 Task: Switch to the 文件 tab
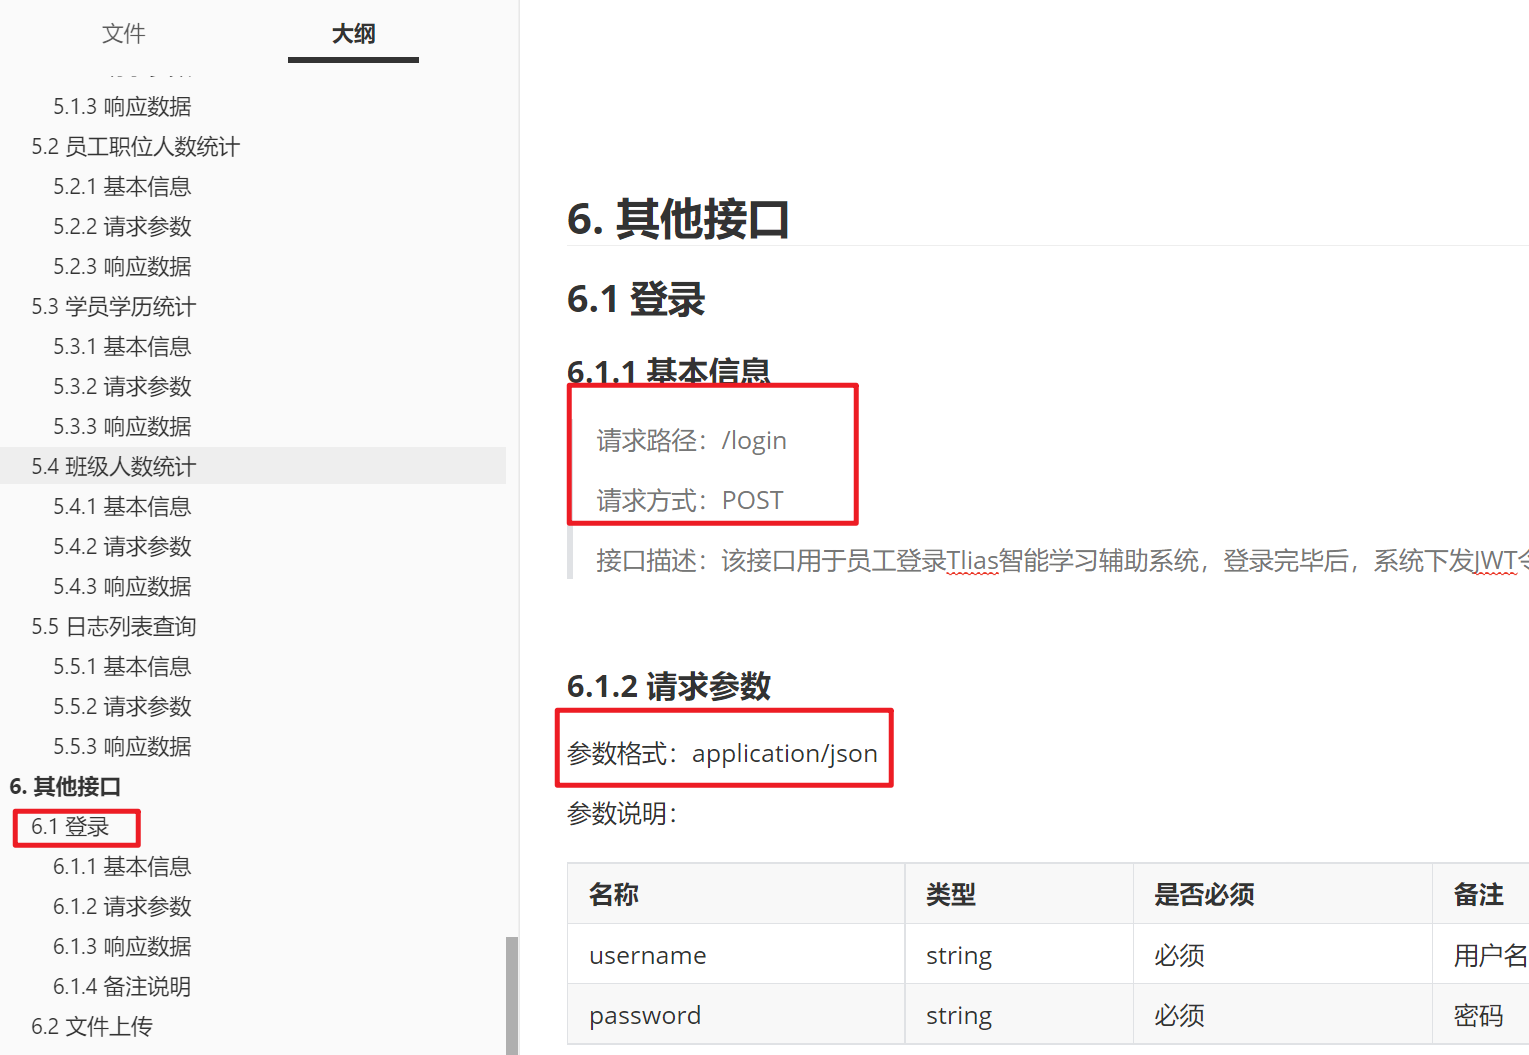click(124, 34)
